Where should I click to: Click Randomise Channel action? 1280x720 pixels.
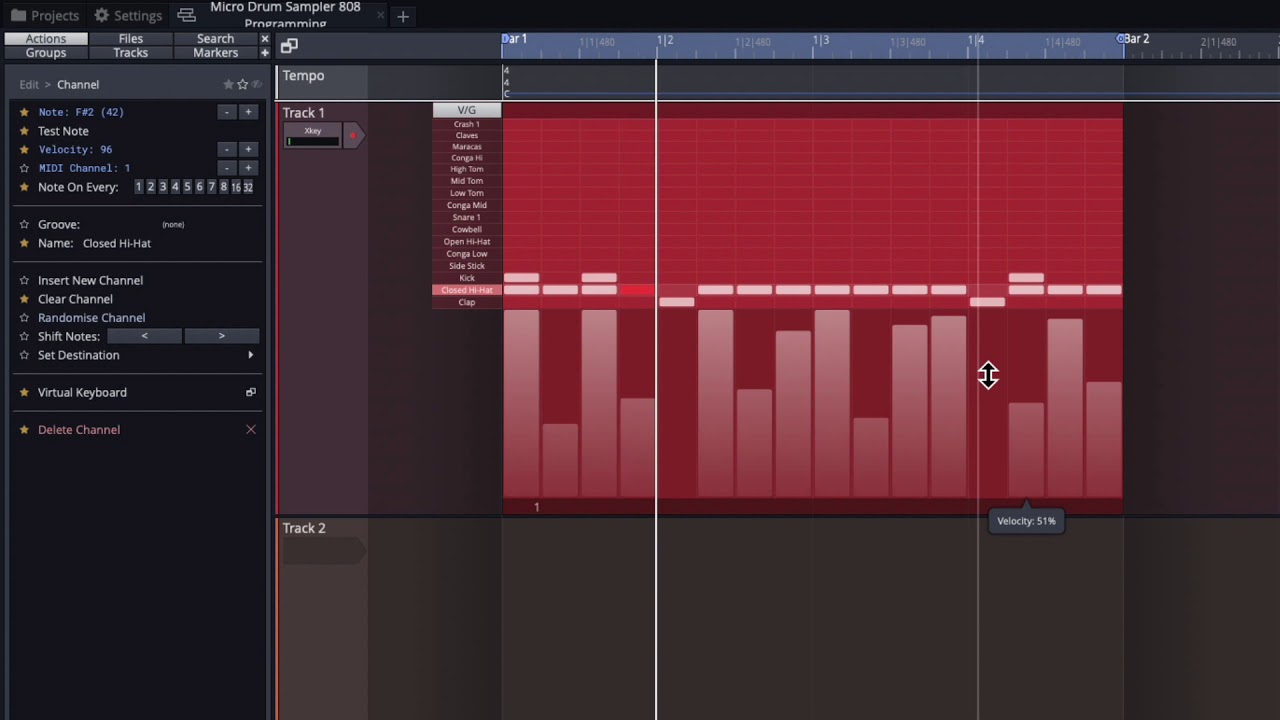(x=91, y=318)
